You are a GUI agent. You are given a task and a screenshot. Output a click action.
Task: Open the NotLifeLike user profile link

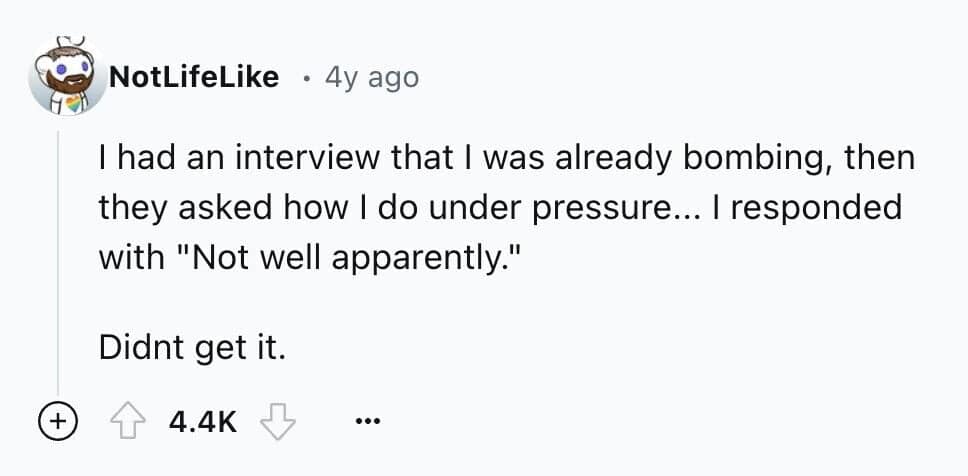(192, 77)
